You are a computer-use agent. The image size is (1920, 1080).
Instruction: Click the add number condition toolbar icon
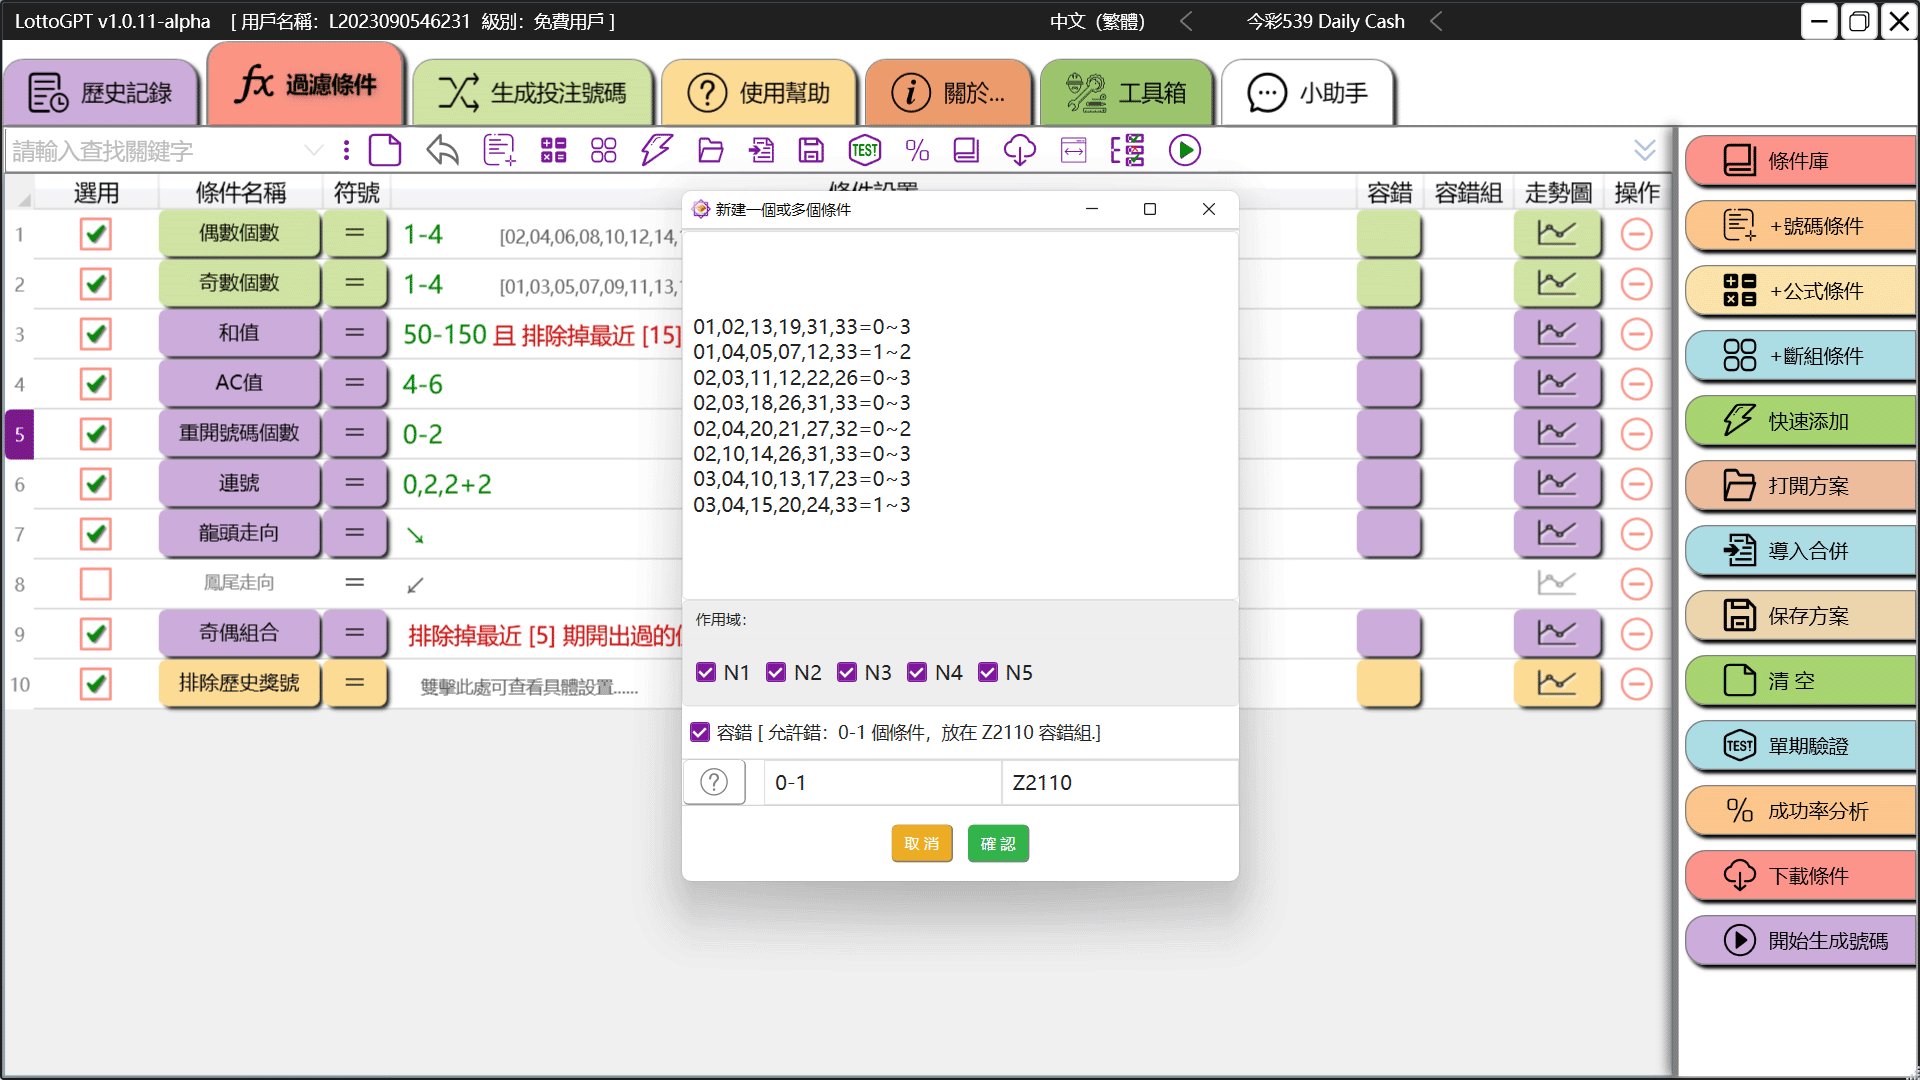(x=499, y=150)
